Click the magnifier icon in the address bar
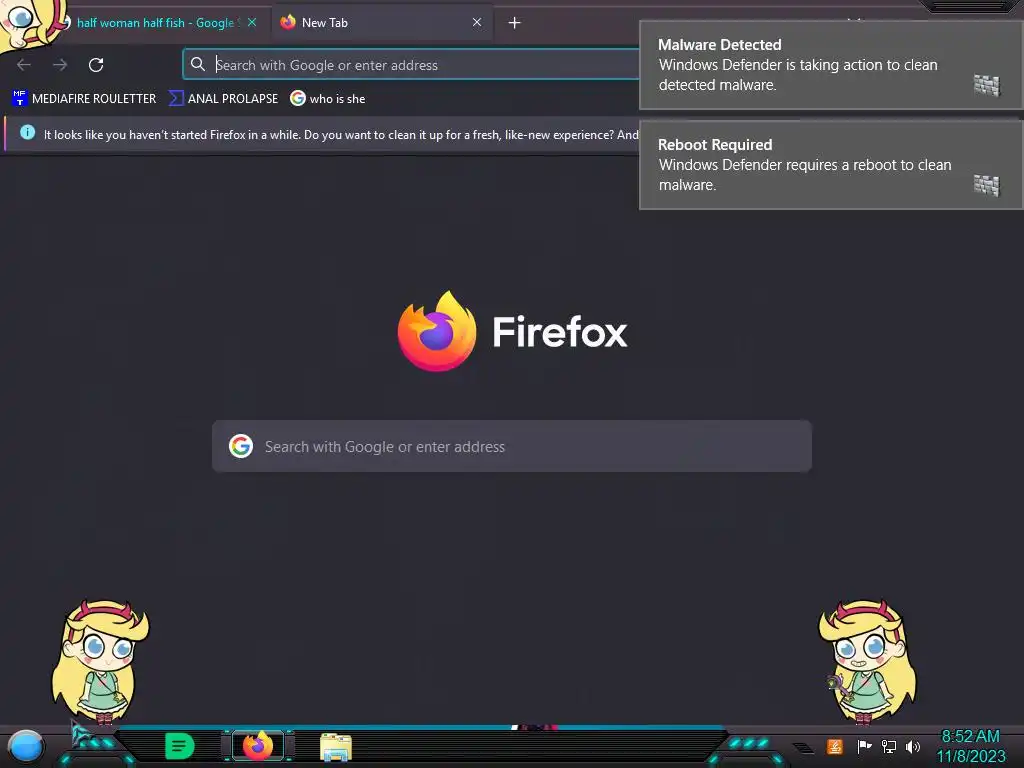 (x=198, y=64)
